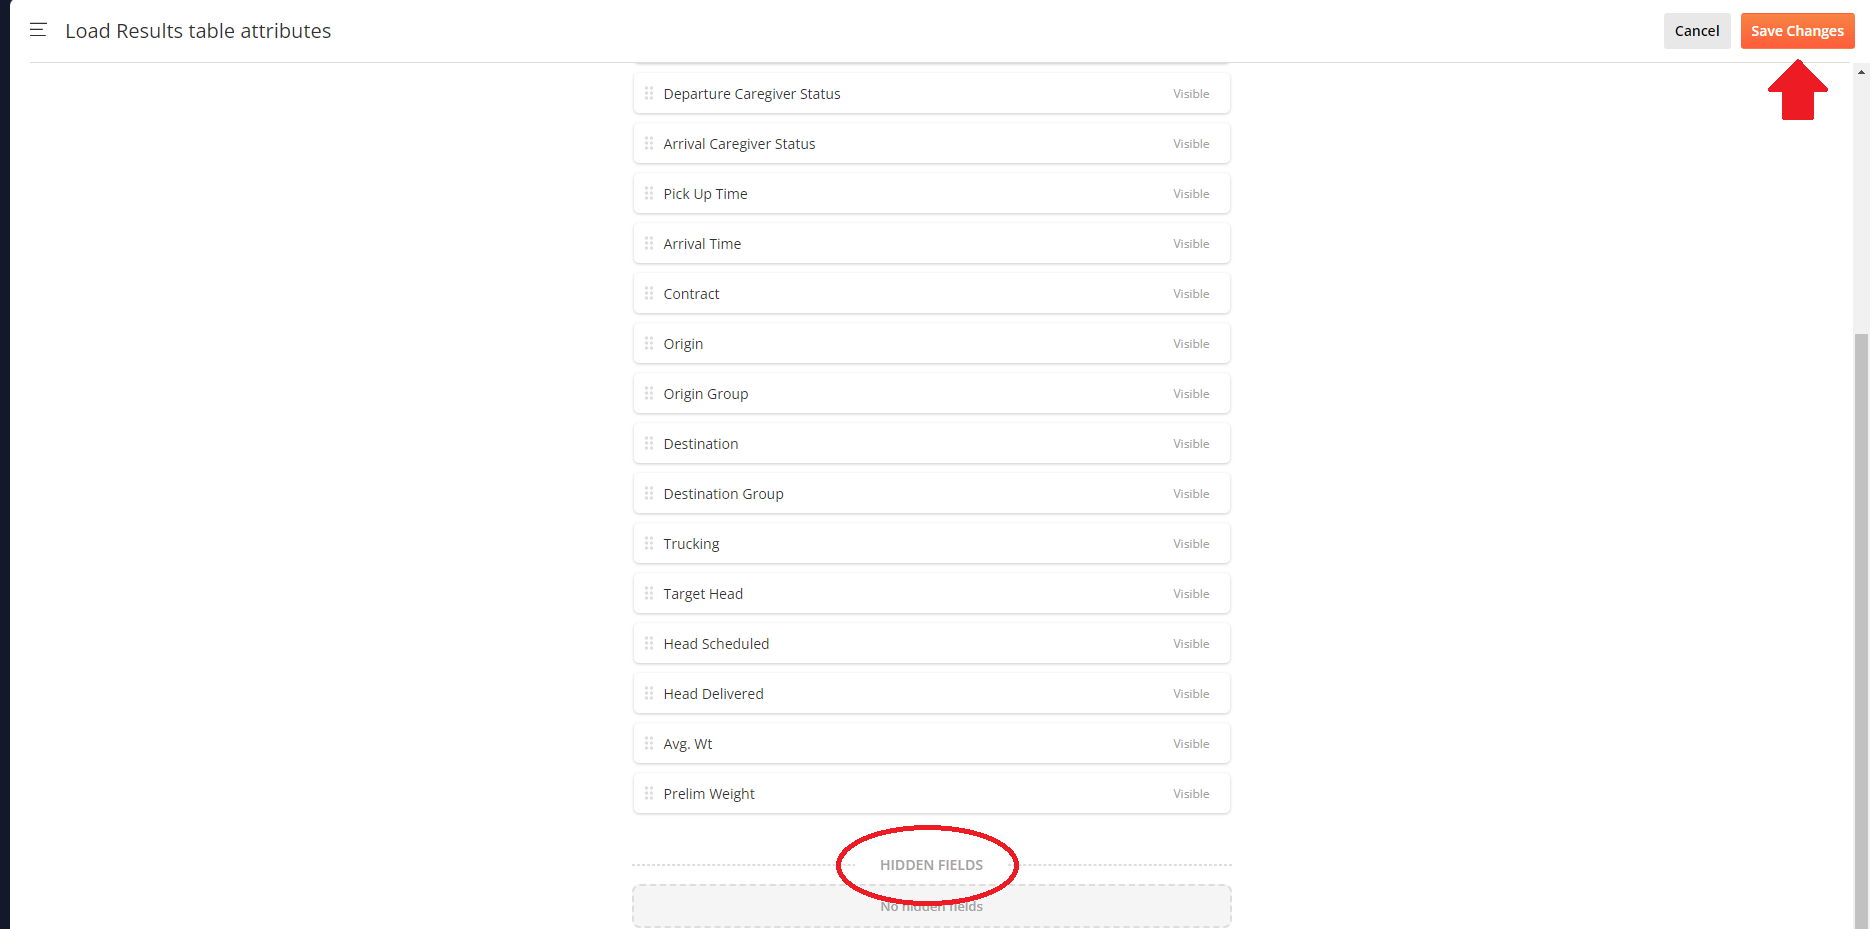Click drag handle beside Origin Group
1870x929 pixels.
pos(649,393)
